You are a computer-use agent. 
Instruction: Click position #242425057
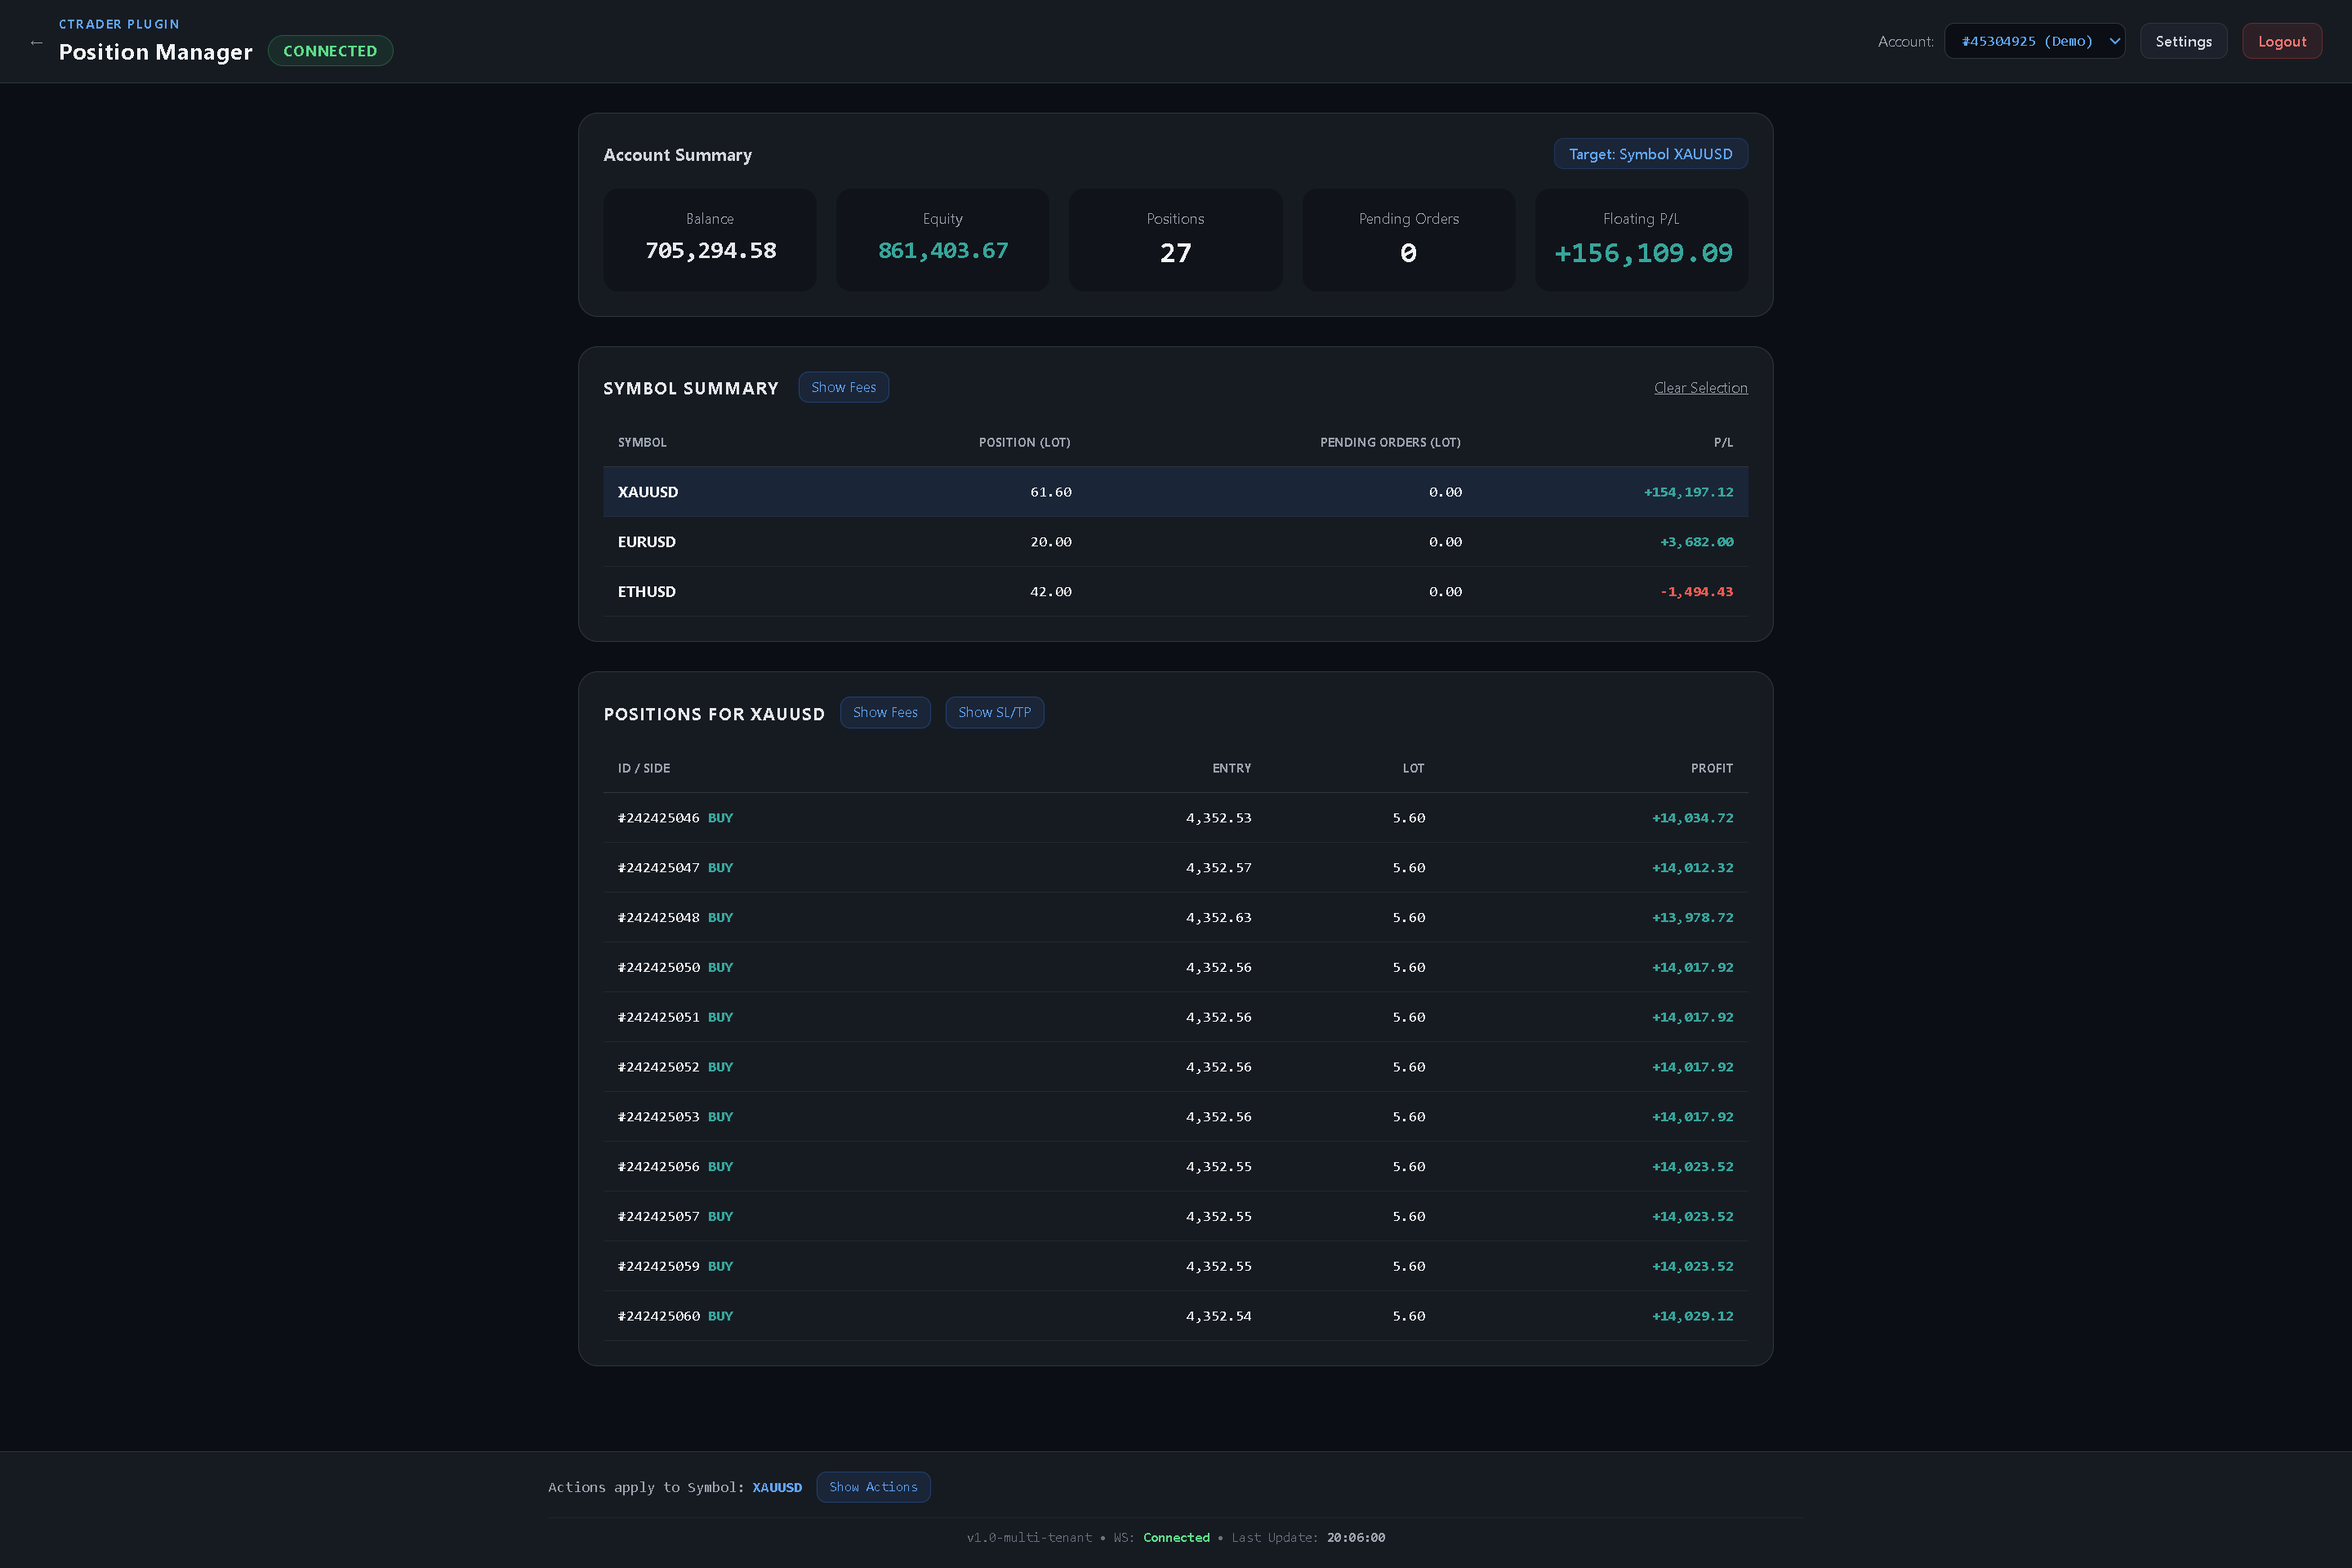[1175, 1216]
